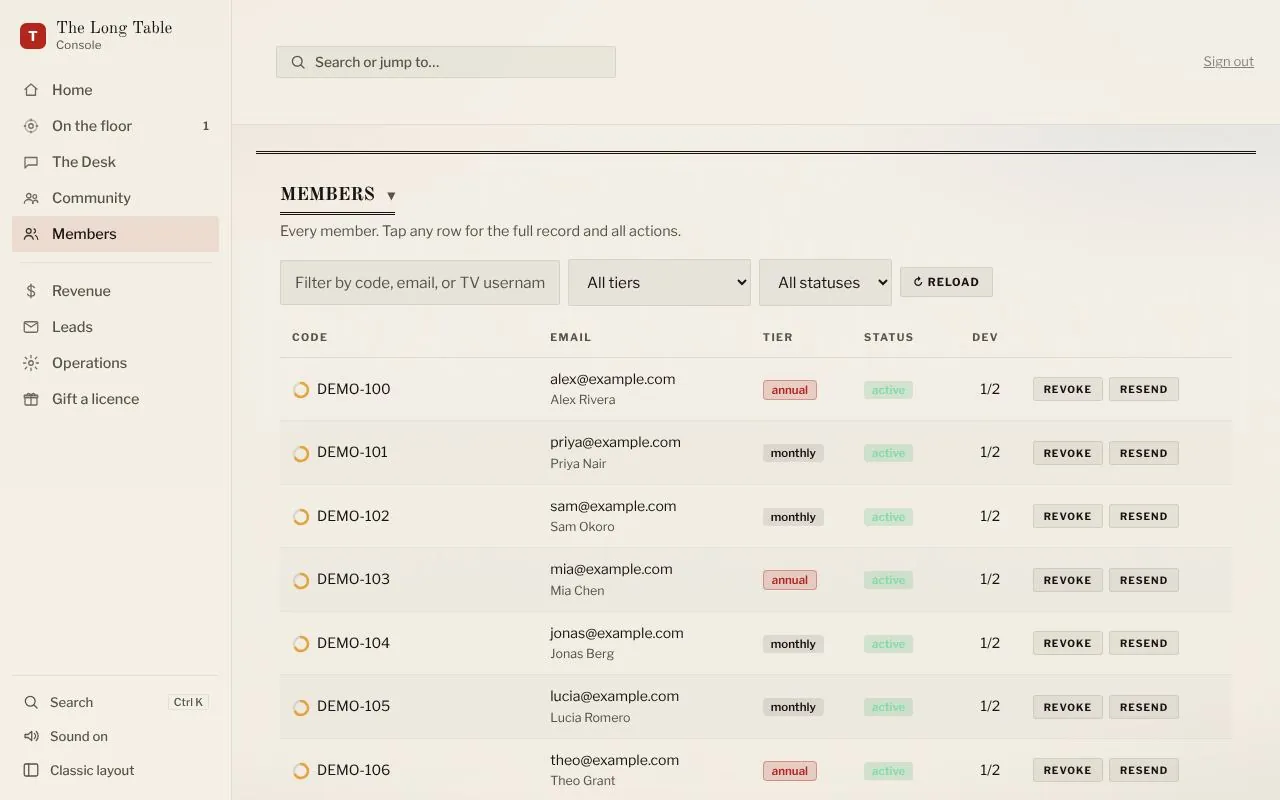Click the Gift a licence gift icon
The image size is (1280, 800).
(31, 399)
